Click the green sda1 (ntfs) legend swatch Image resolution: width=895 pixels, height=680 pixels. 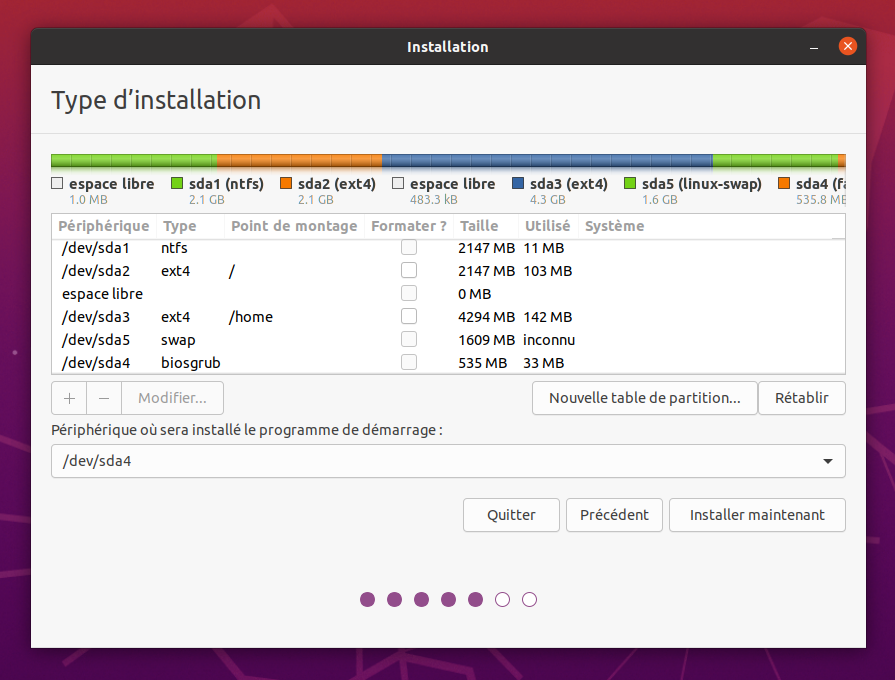(x=177, y=183)
